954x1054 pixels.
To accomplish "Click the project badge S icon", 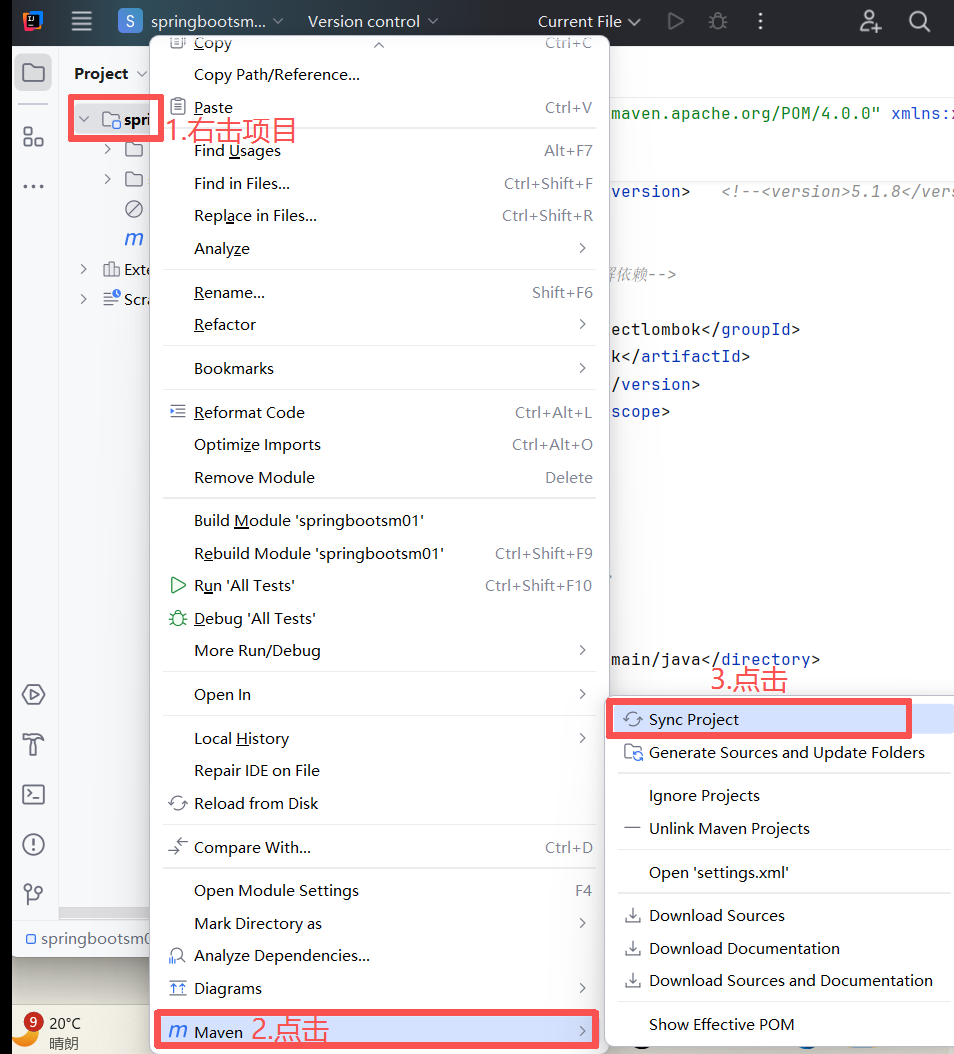I will coord(130,22).
